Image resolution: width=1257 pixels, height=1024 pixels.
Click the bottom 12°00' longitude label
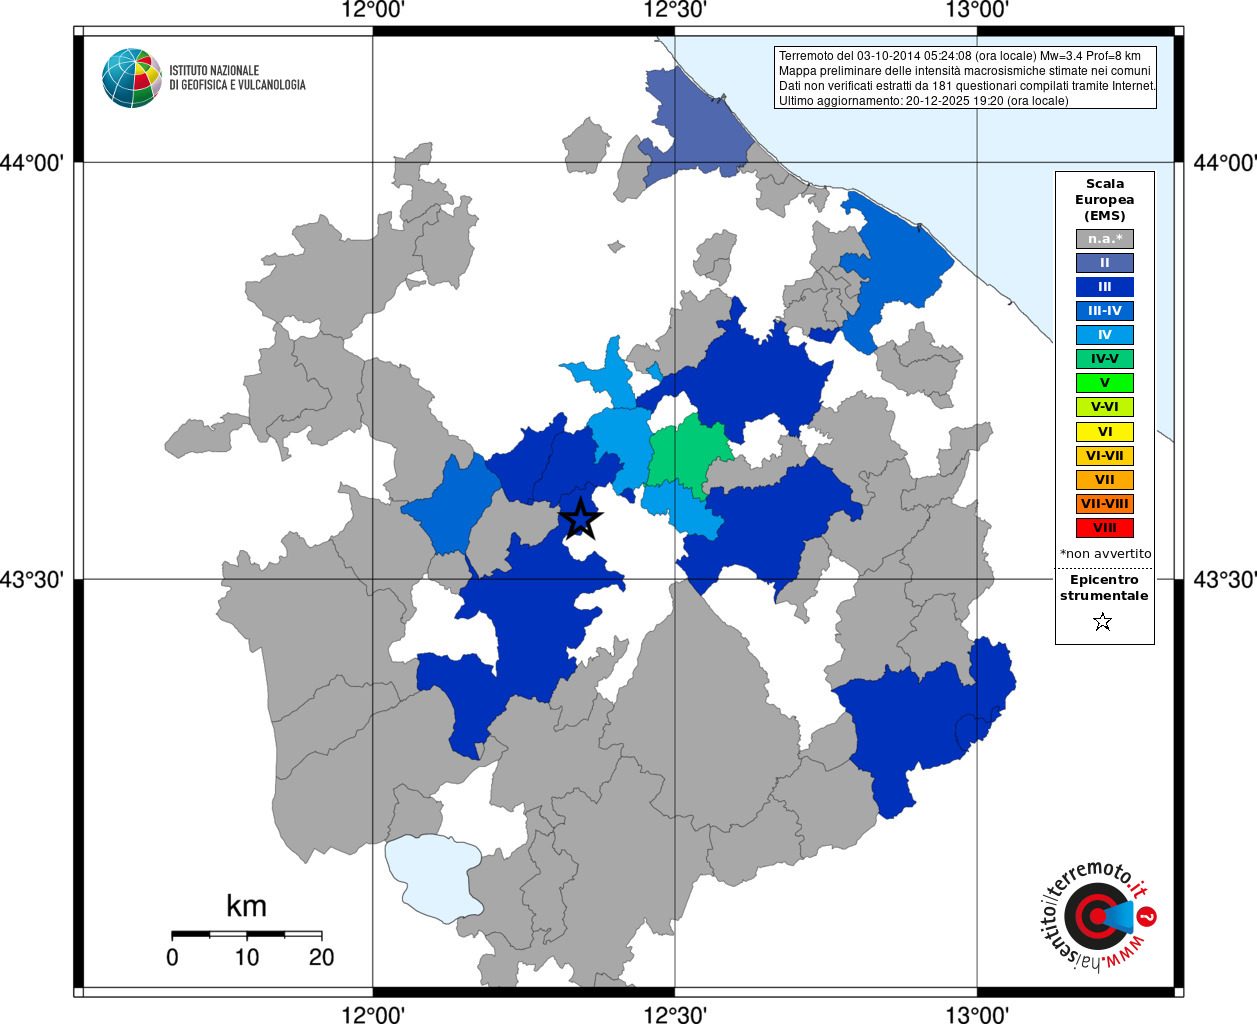pyautogui.click(x=373, y=1014)
